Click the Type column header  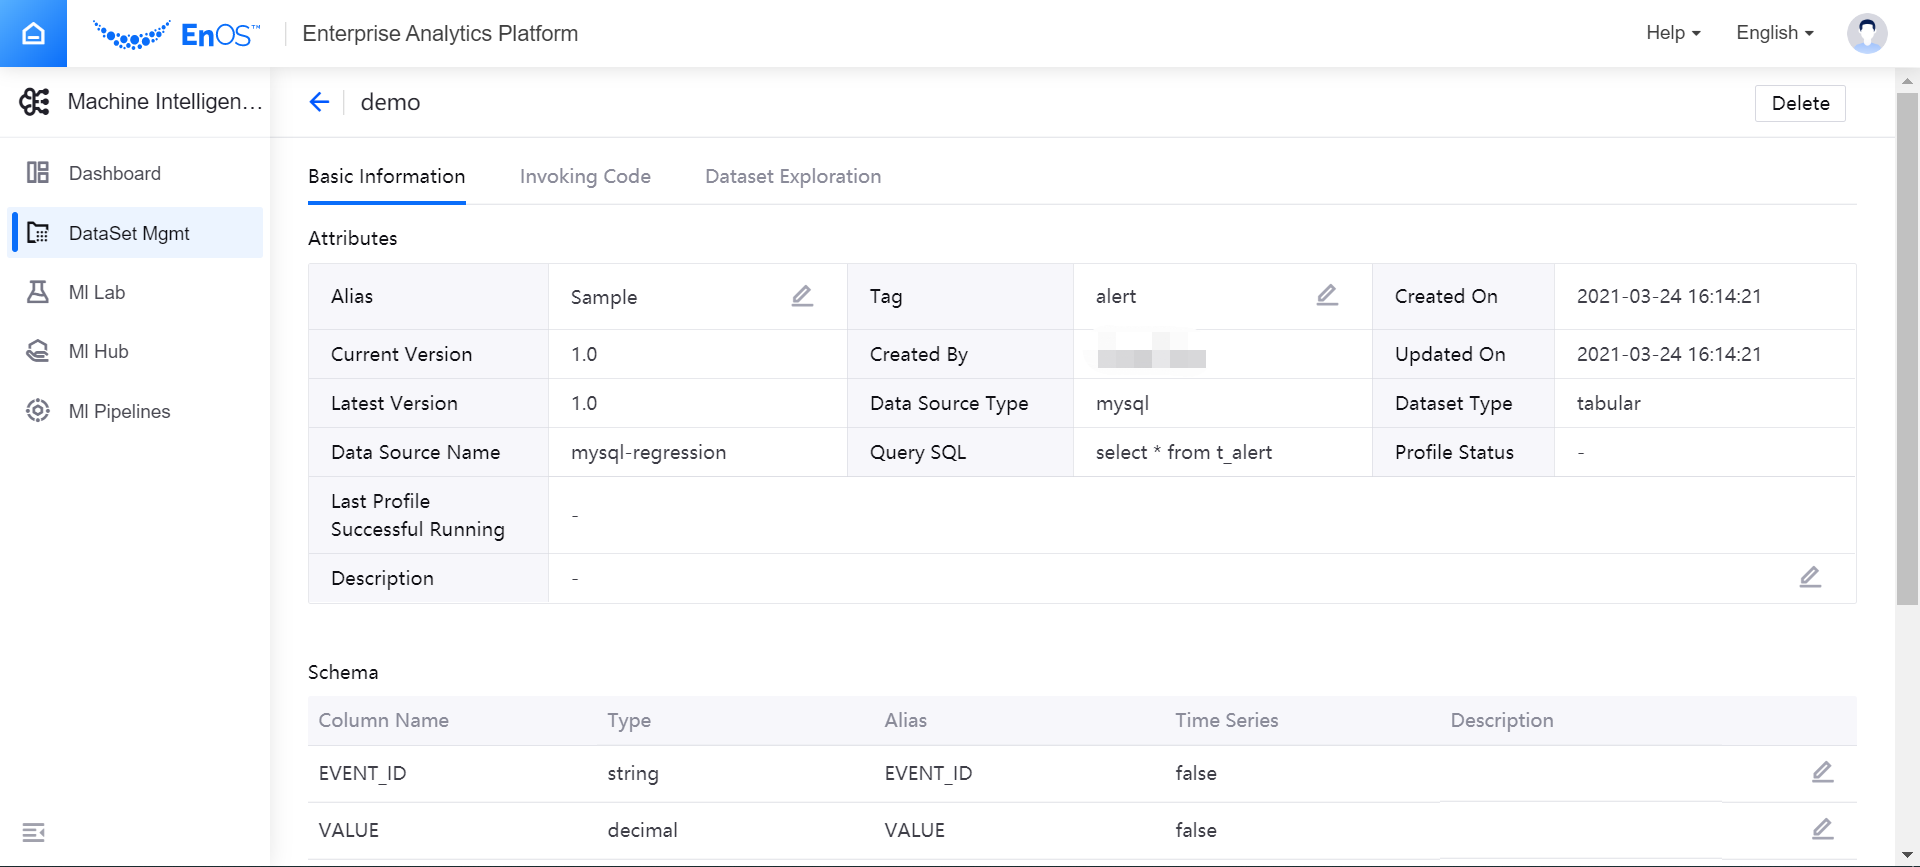629,720
